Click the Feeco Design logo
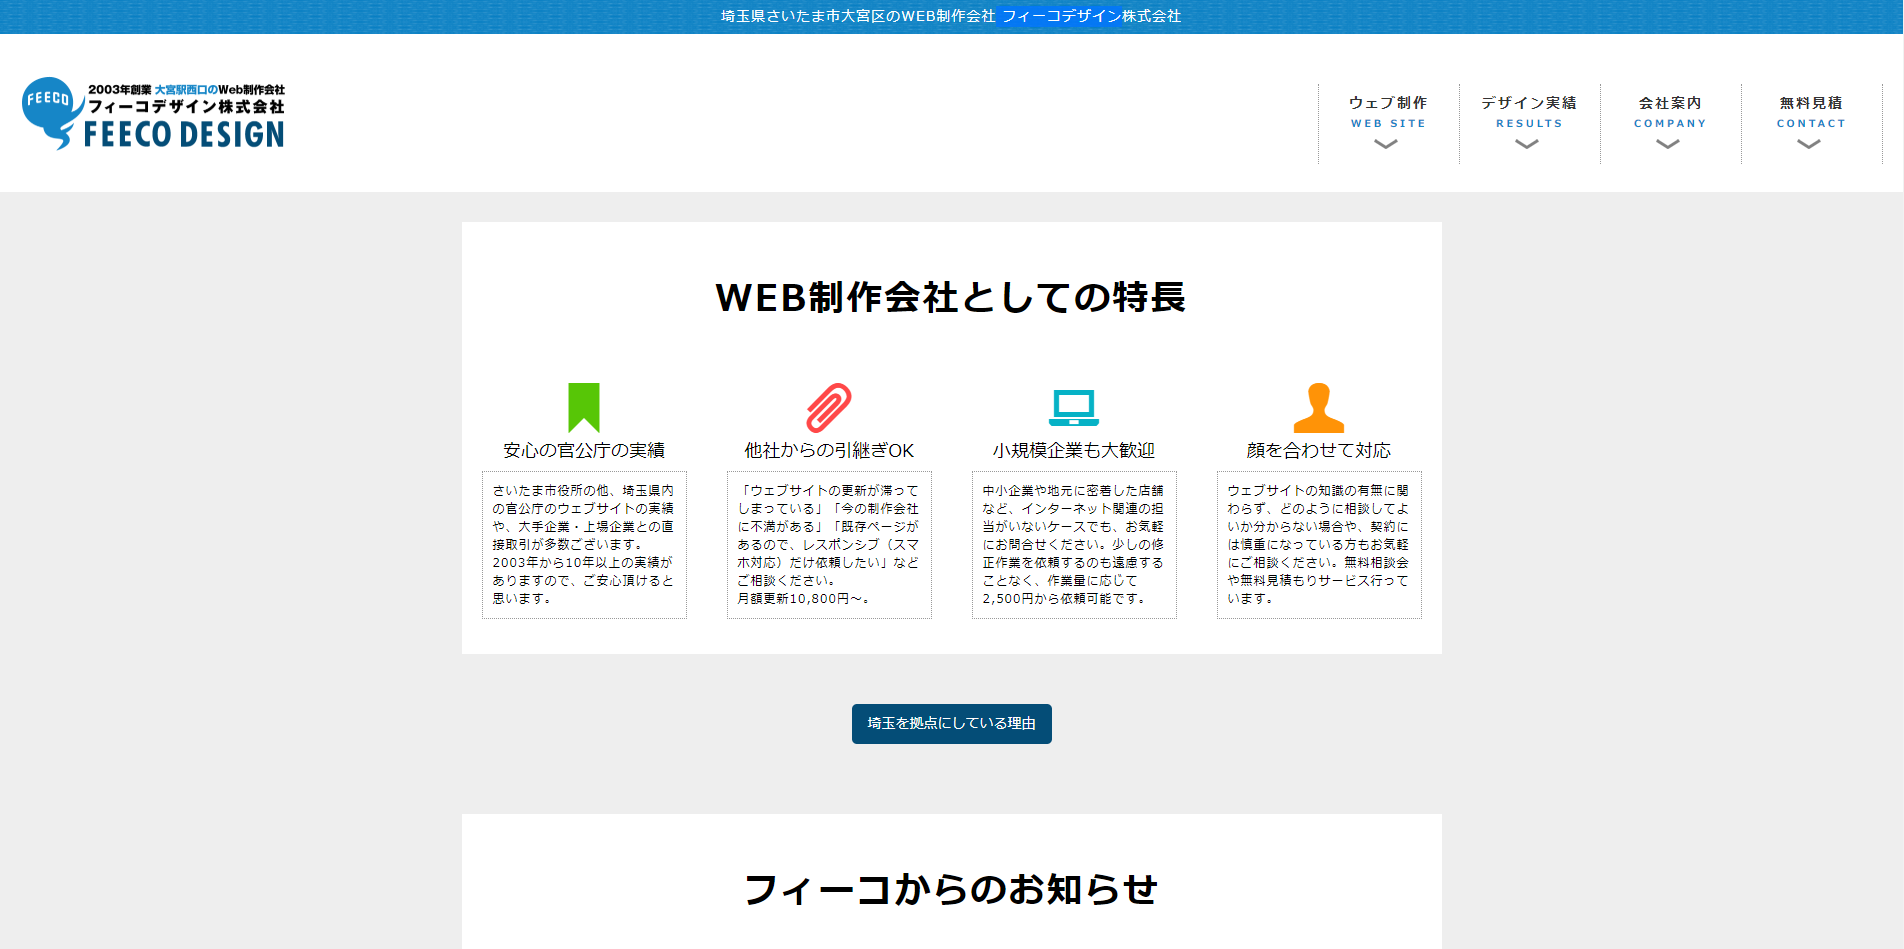This screenshot has width=1904, height=949. [x=154, y=114]
